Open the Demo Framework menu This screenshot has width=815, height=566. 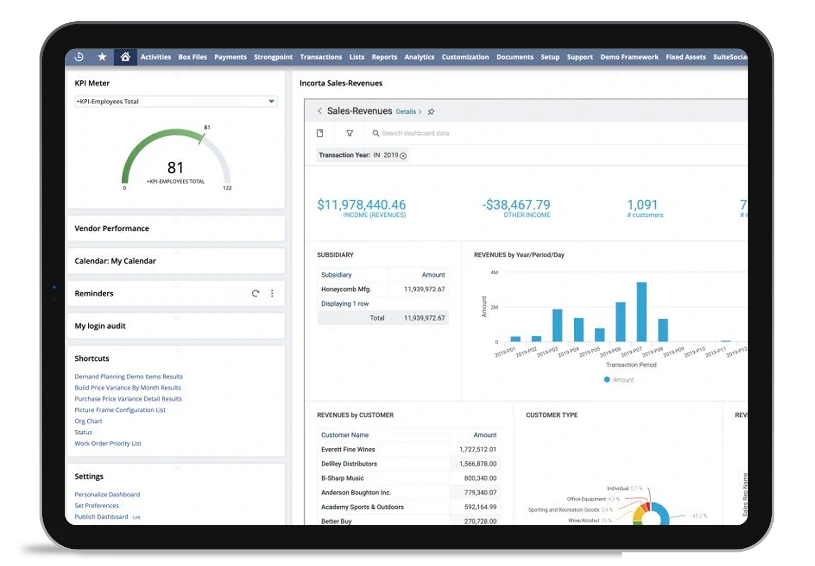point(629,57)
